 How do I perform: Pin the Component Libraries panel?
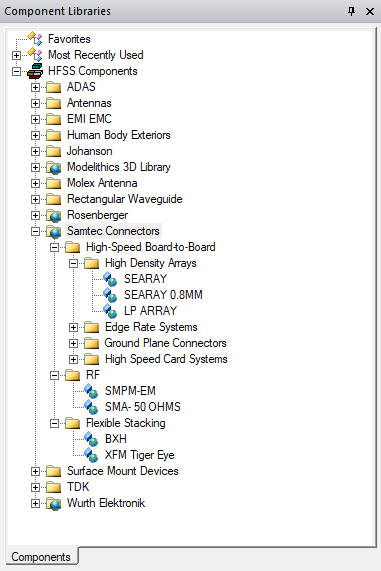[351, 11]
